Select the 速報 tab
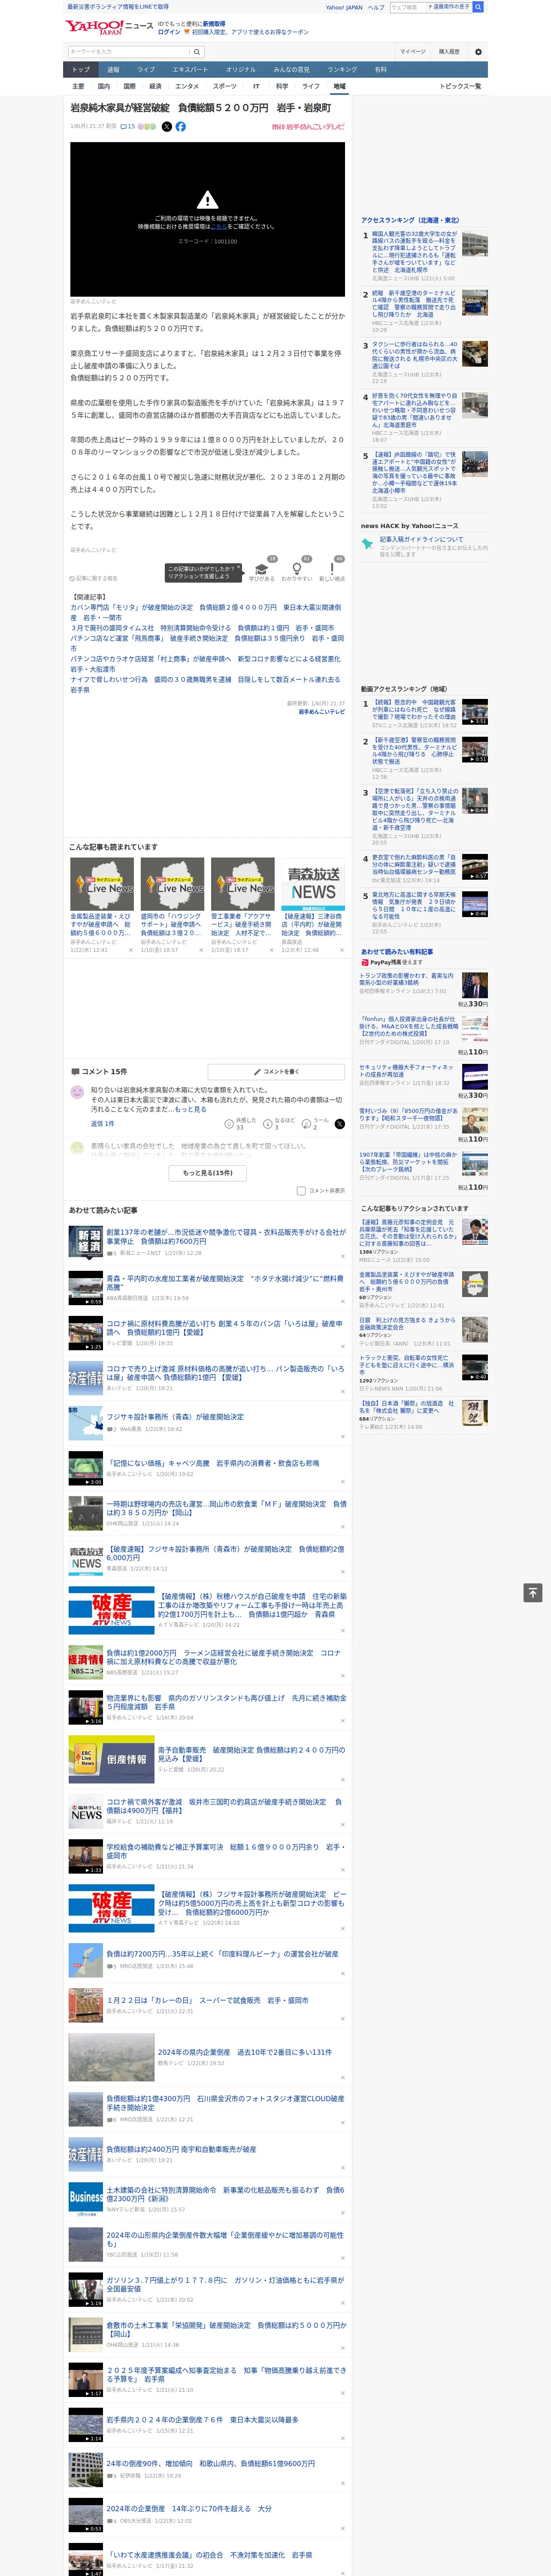 113,70
